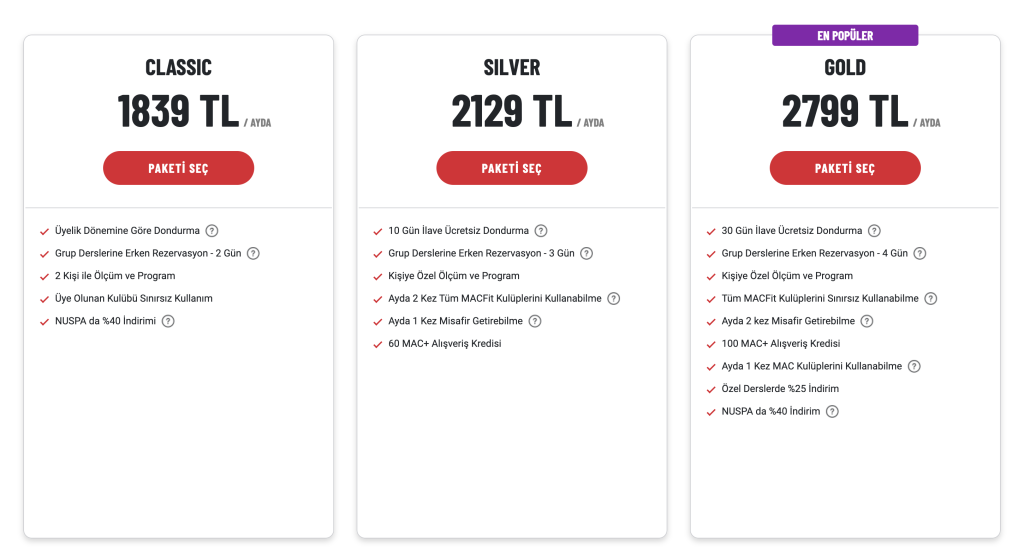Show info for 10 Gün İlave Ücretsiz Dondurma
The height and width of the screenshot is (554, 1024).
541,231
